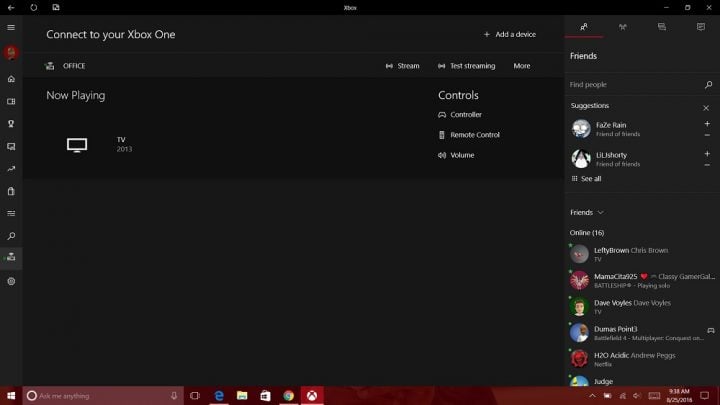The width and height of the screenshot is (720, 405).
Task: Open Store bag icon in sidebar
Action: click(11, 191)
